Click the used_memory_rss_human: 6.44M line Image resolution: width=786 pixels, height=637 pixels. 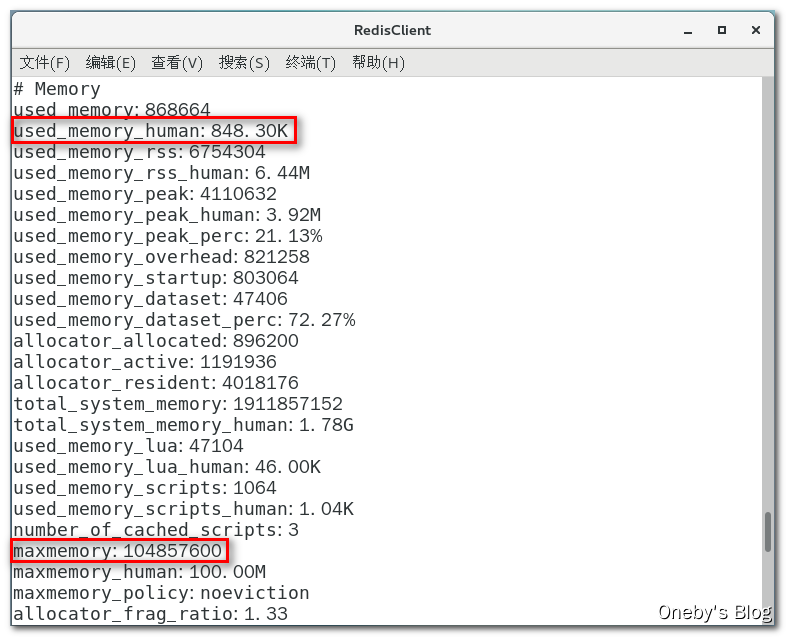pyautogui.click(x=161, y=173)
